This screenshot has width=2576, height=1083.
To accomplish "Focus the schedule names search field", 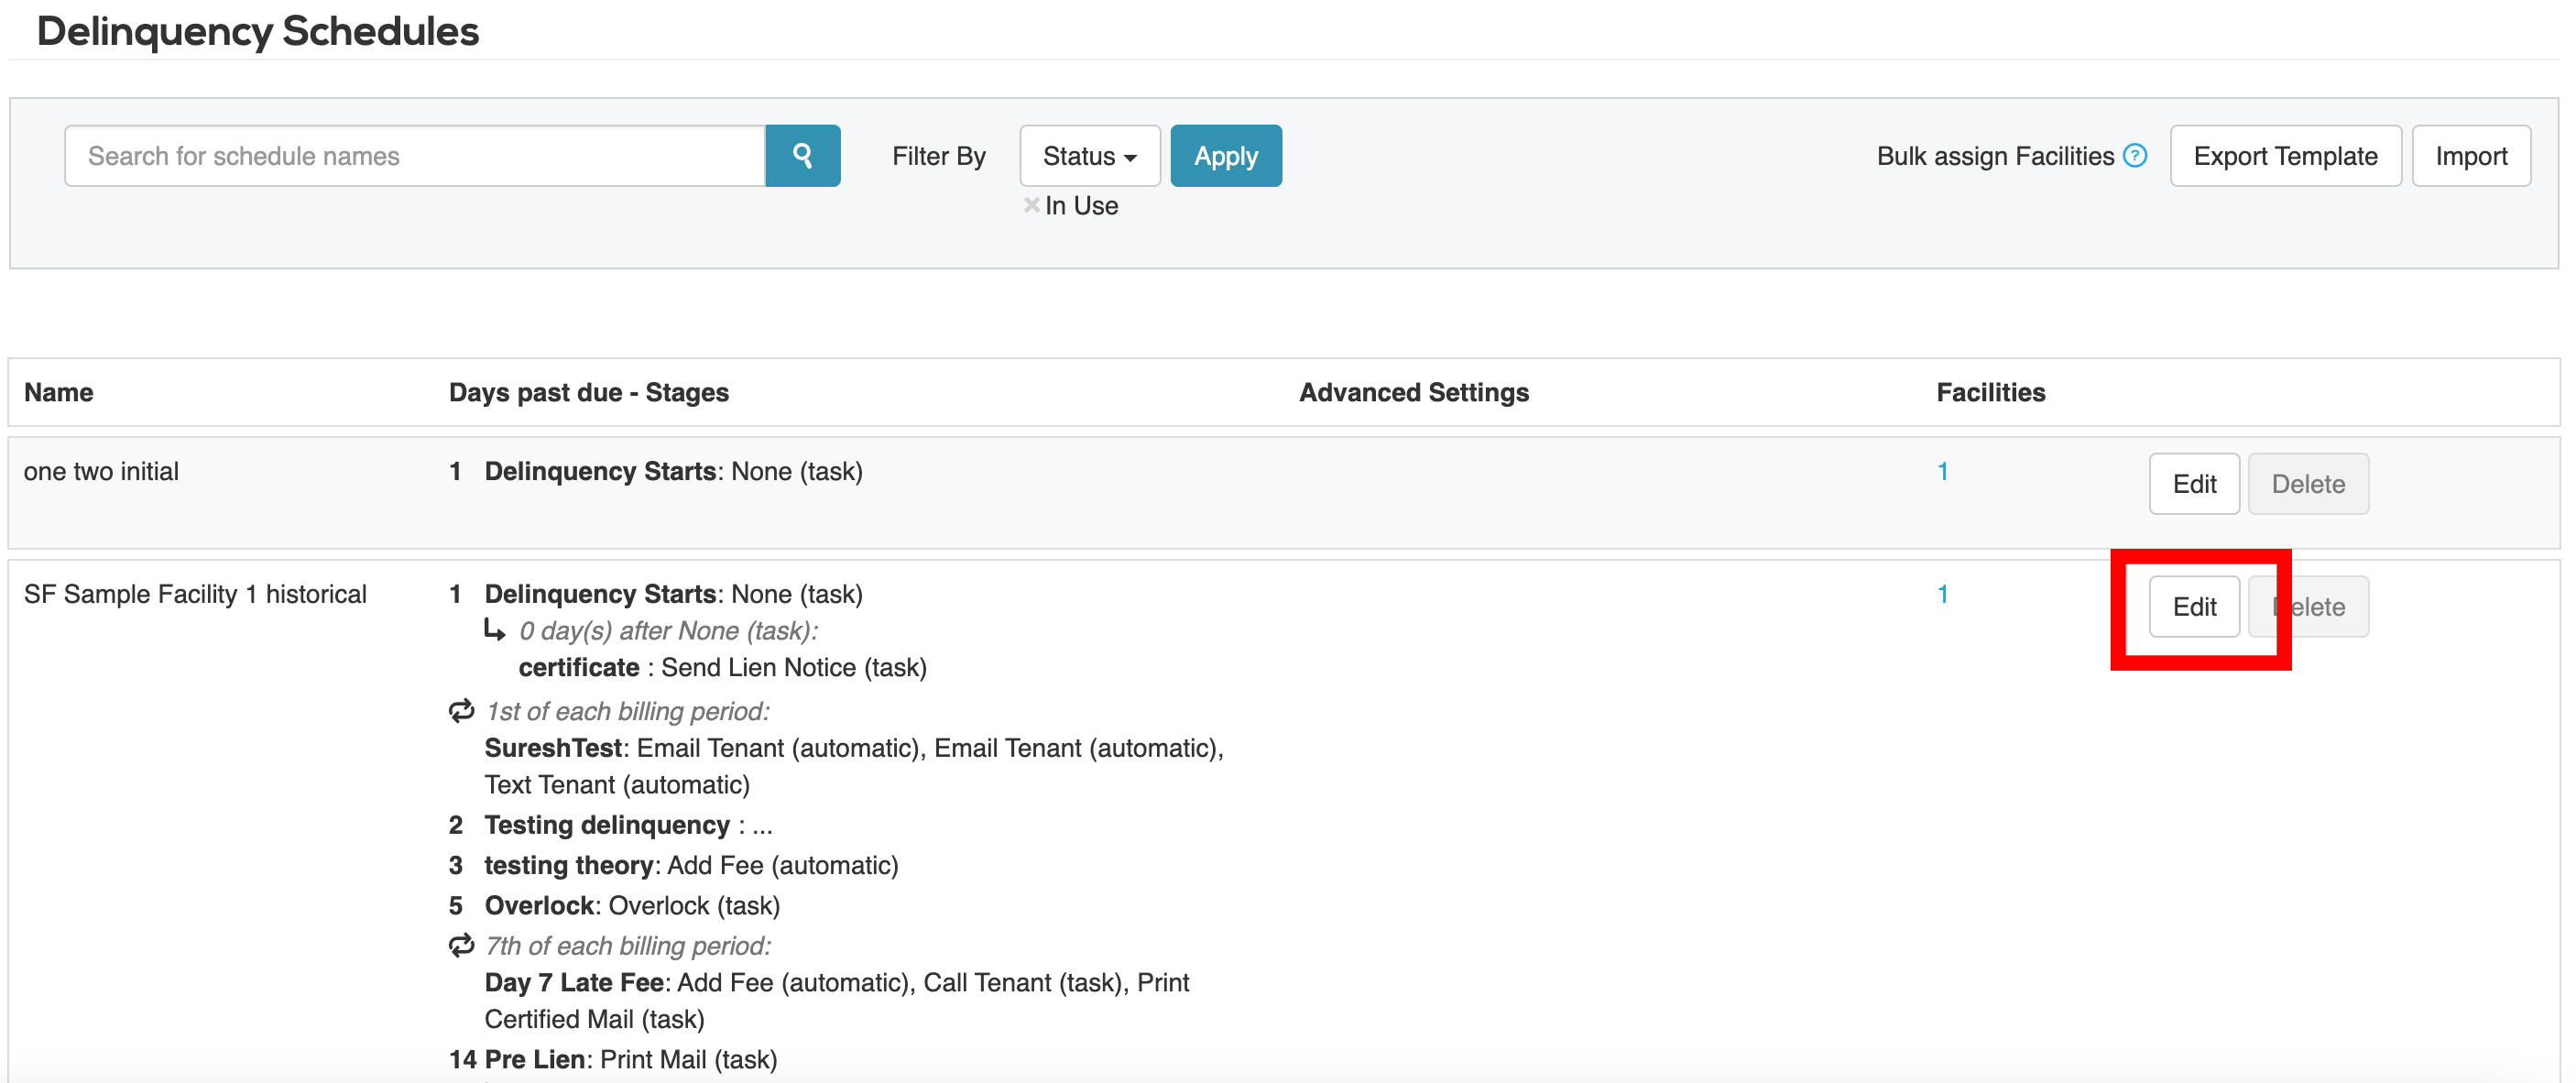I will (x=415, y=155).
